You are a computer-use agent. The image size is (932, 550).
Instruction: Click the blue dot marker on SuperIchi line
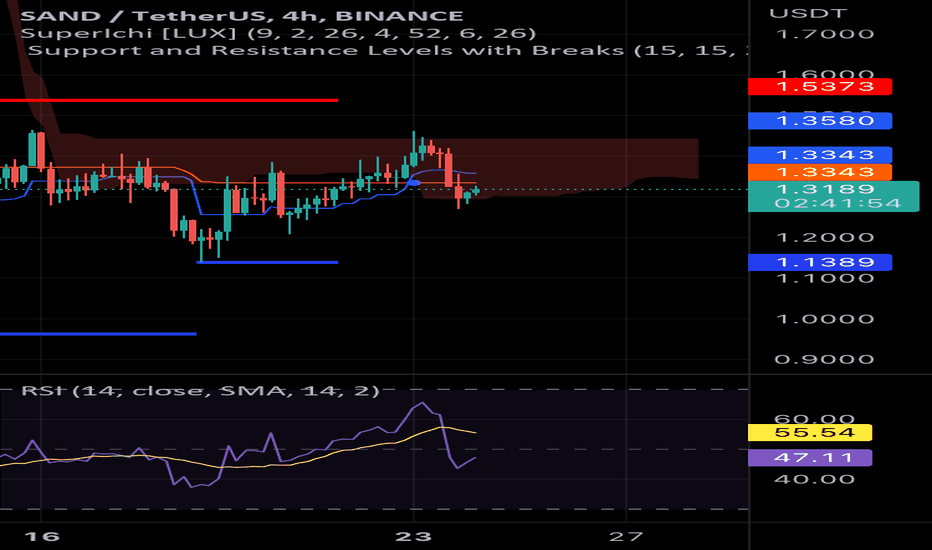coord(415,183)
